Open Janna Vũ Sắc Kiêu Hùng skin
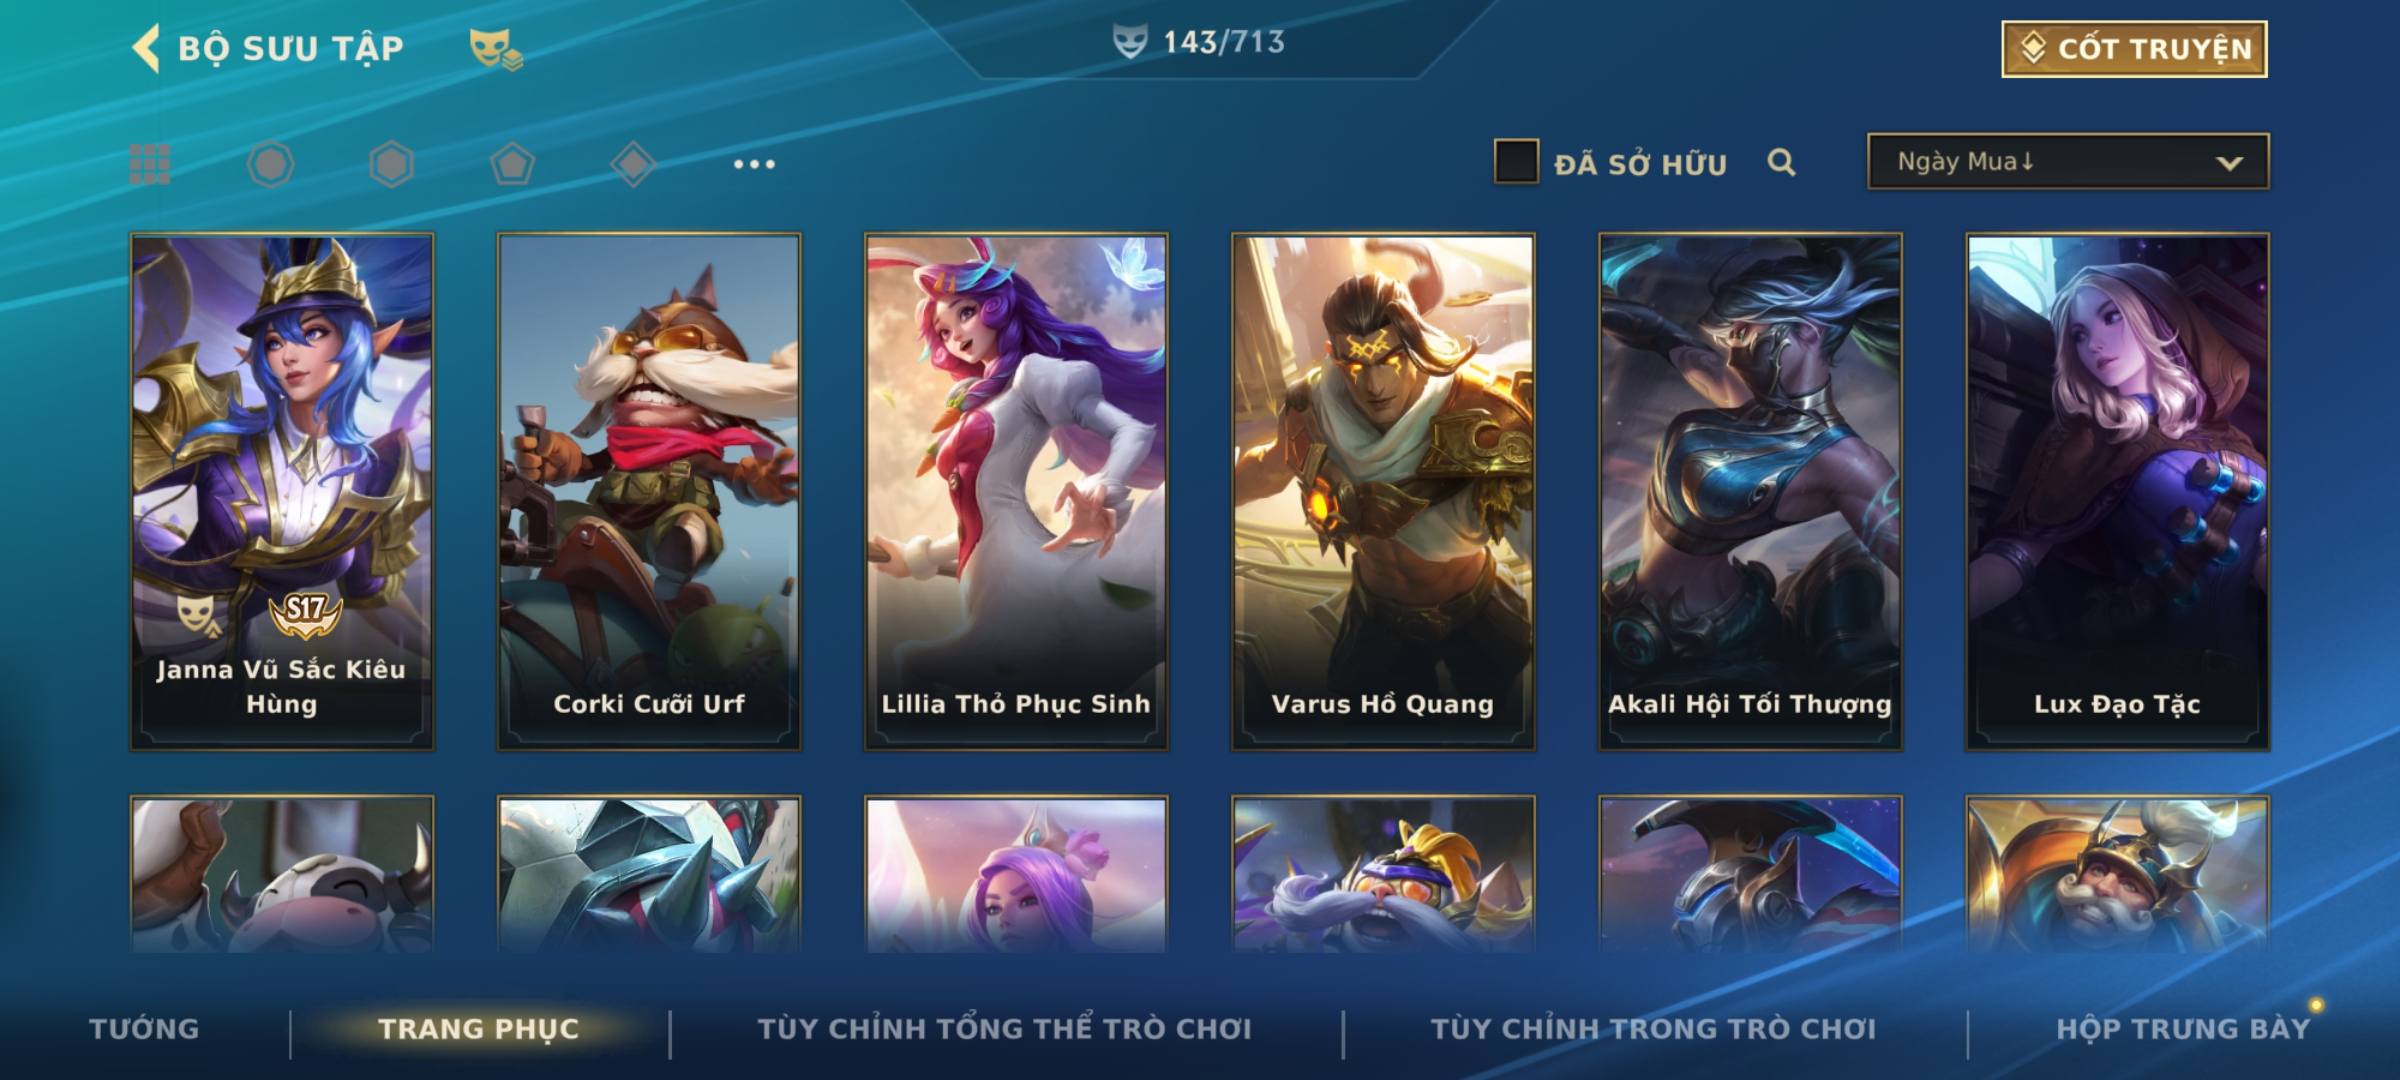 click(x=282, y=492)
